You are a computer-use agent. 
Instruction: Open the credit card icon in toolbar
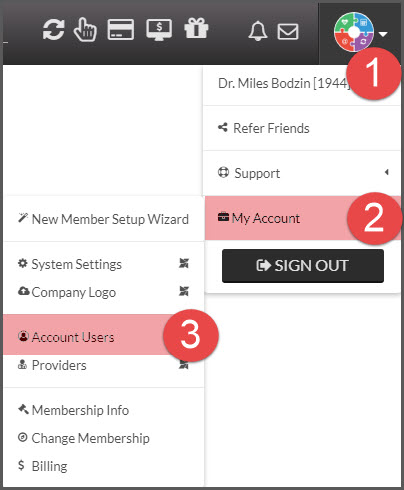coord(121,30)
